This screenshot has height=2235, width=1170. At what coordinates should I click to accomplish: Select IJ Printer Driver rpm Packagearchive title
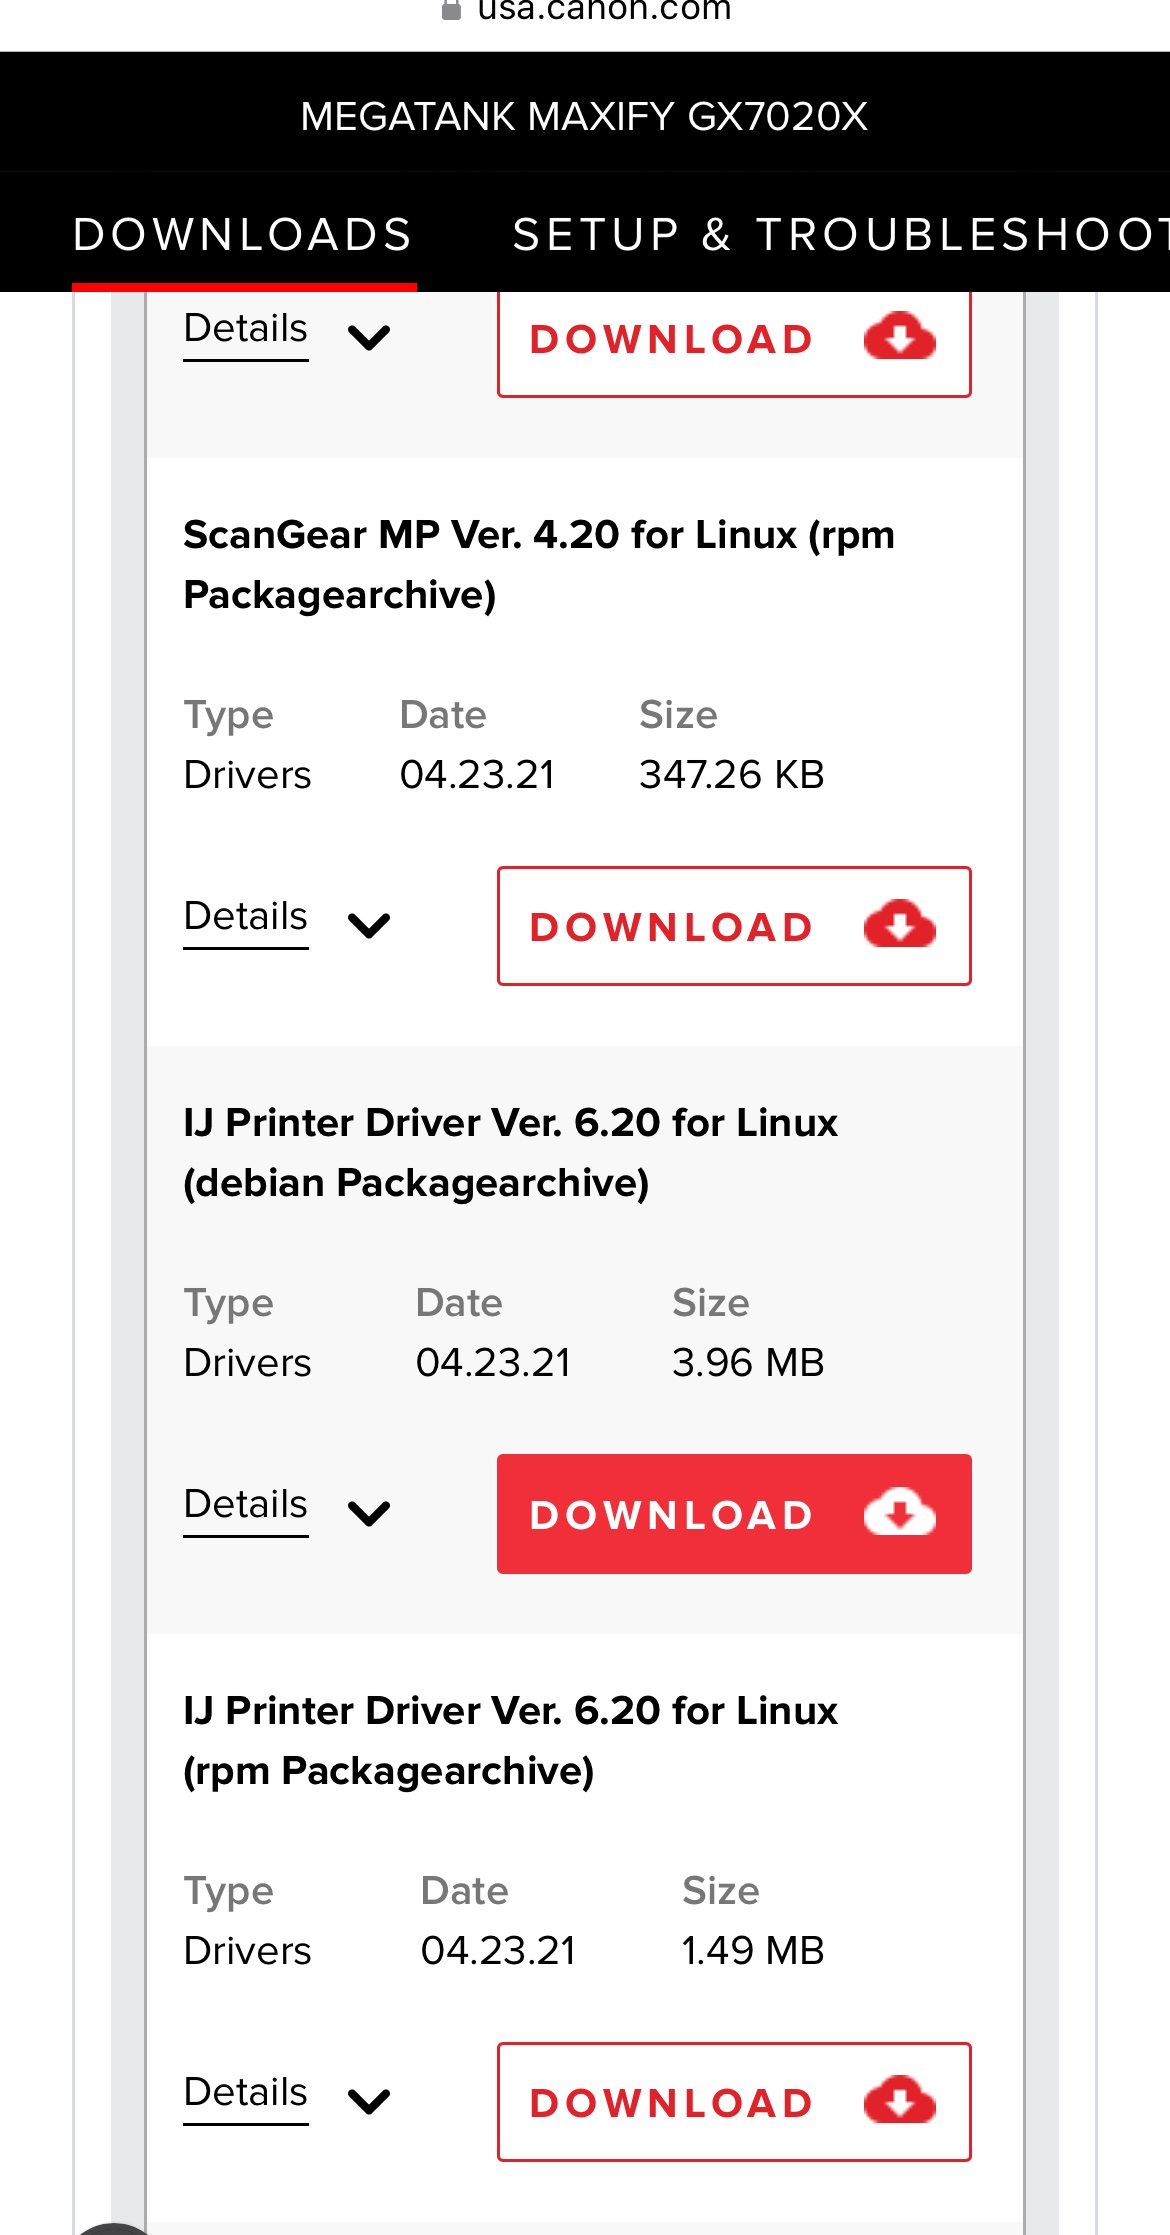tap(511, 1741)
